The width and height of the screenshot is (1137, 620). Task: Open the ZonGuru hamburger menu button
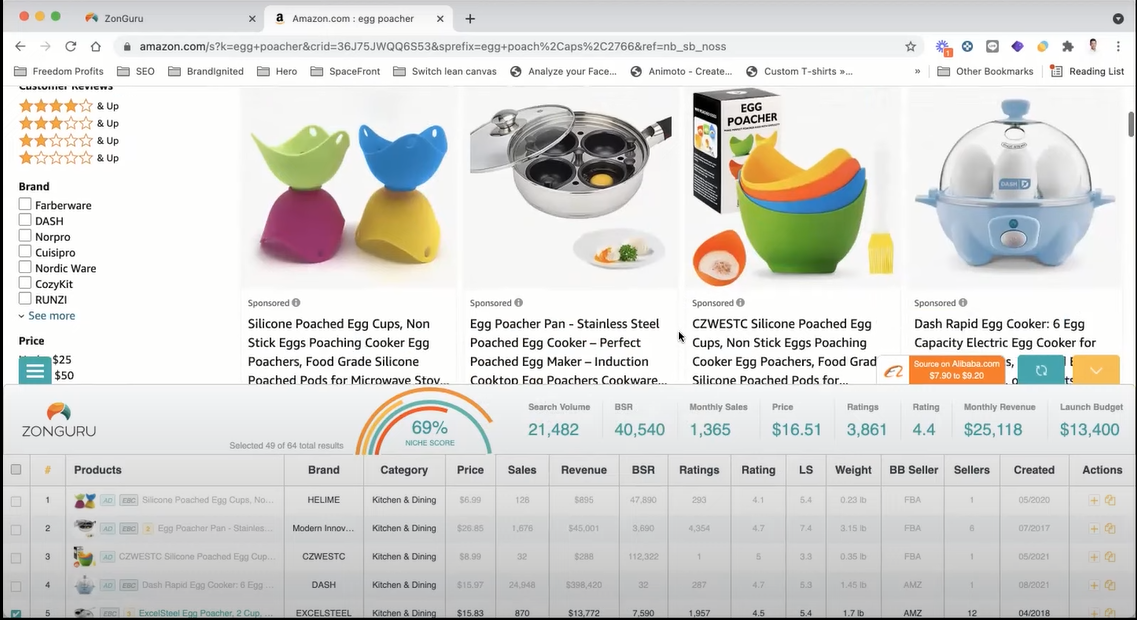click(x=35, y=371)
